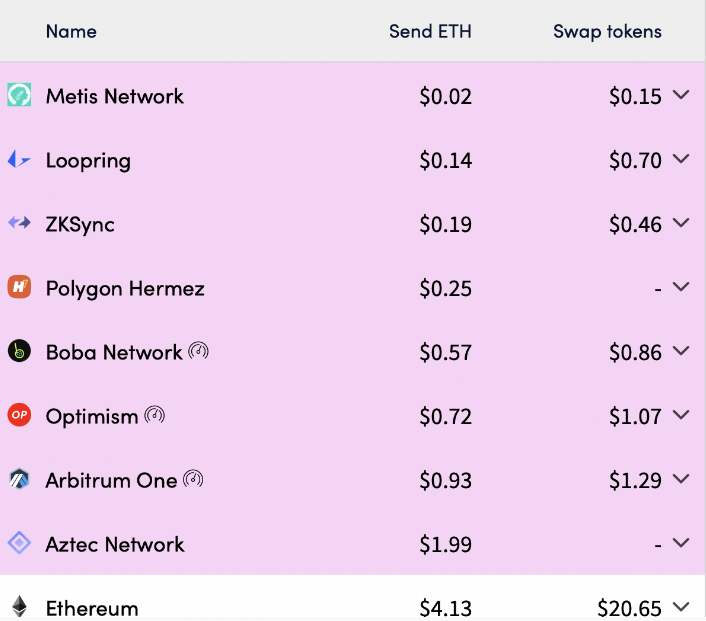Open the Arbitrum One name link
Screen dimensions: 706x621
pos(111,480)
